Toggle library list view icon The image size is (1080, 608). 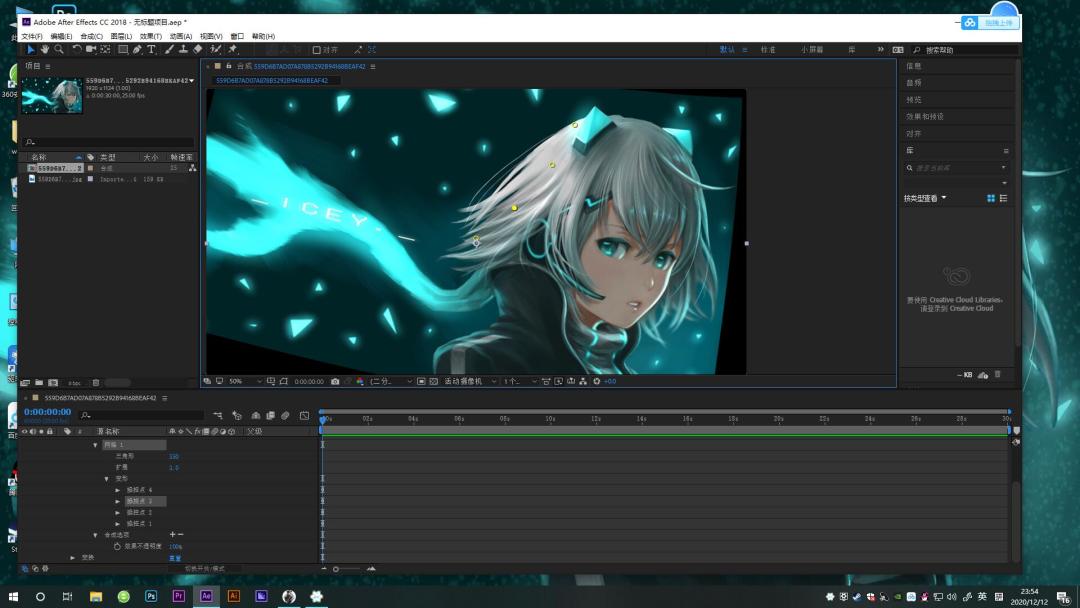tap(1004, 198)
